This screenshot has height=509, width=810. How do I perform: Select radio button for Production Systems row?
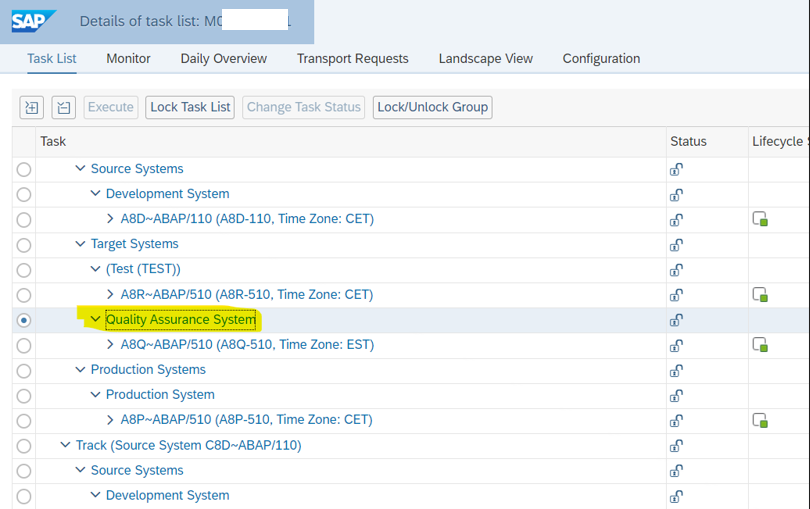click(24, 371)
